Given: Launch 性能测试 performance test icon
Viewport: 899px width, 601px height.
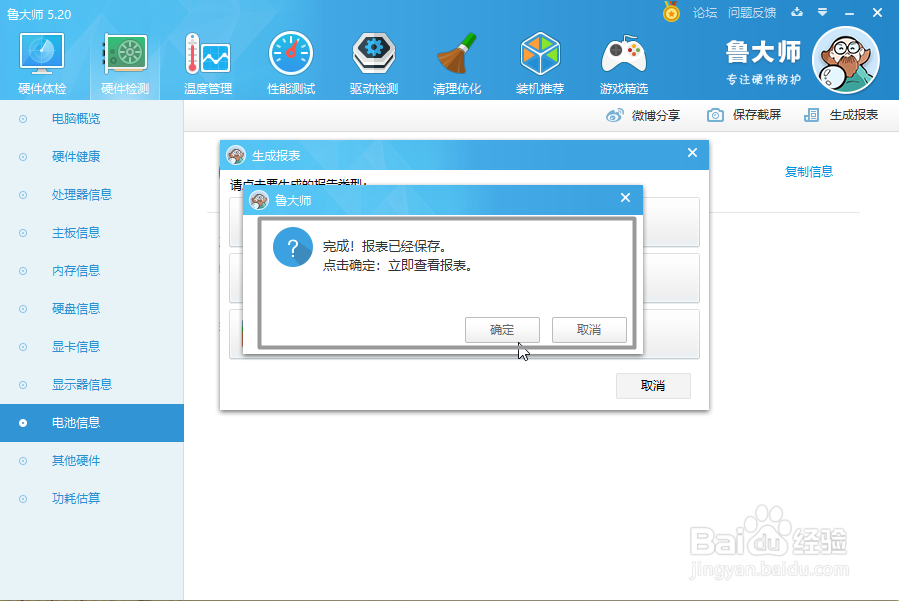Looking at the screenshot, I should (x=291, y=54).
